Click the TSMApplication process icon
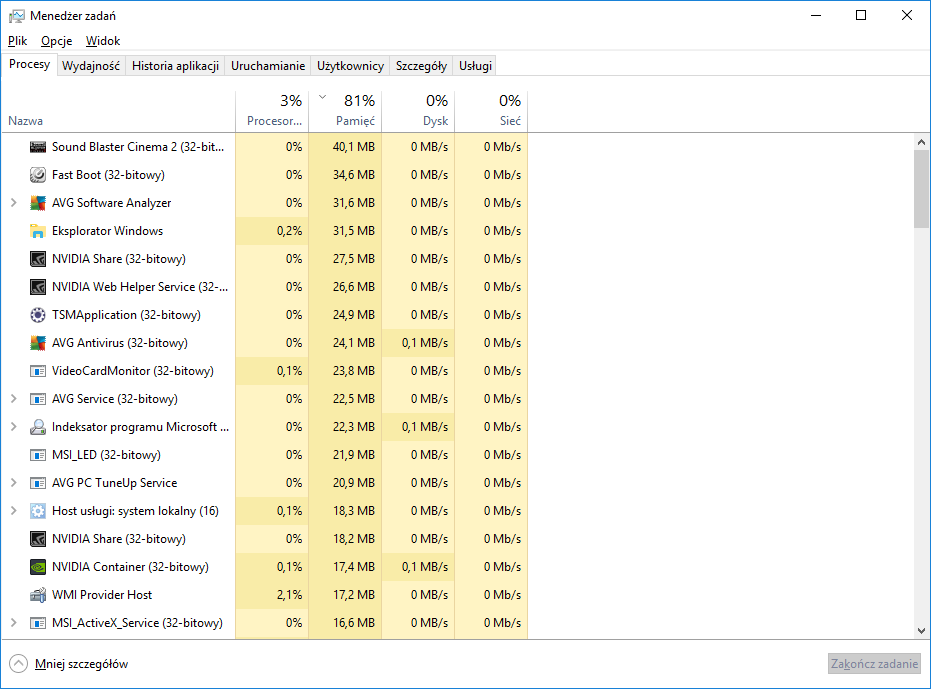 (x=38, y=315)
